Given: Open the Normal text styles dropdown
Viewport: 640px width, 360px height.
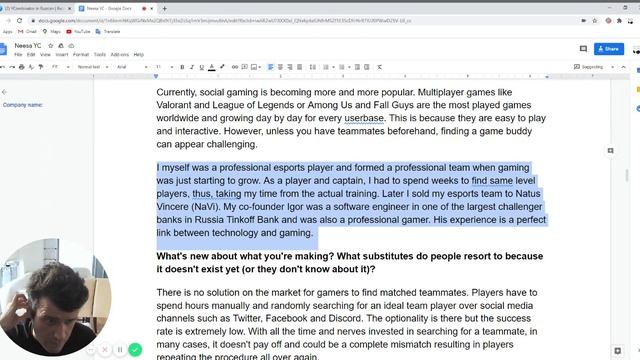Looking at the screenshot, I should (93, 67).
